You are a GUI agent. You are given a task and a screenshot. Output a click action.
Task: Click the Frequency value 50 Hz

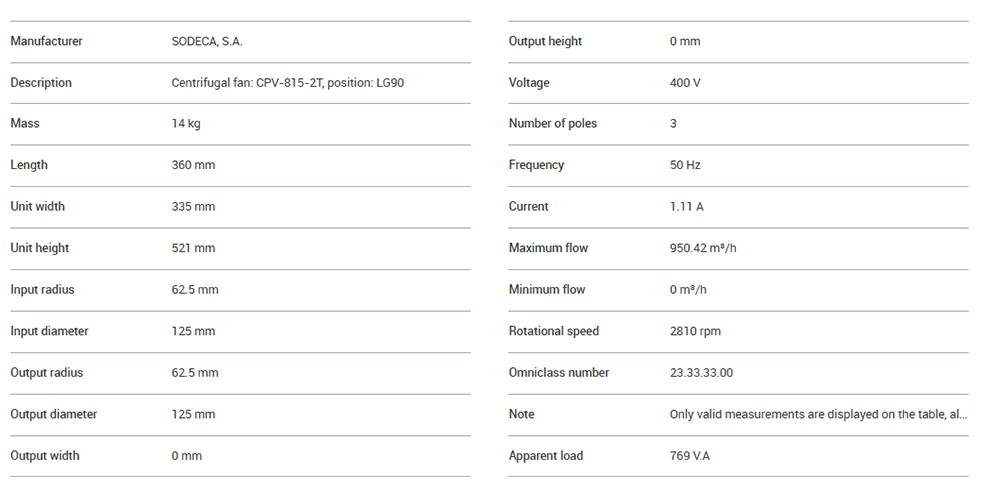coord(685,165)
